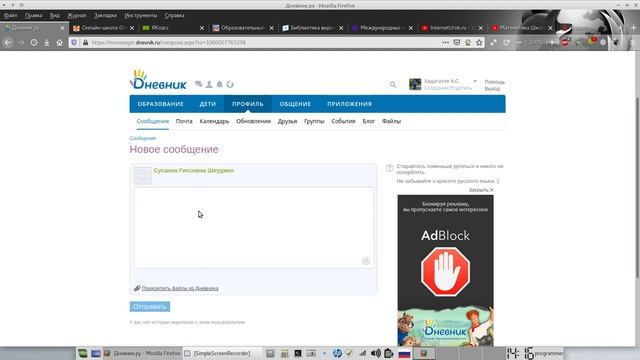Open the Firefox downloads arrow icon
640x360 pixels.
(x=47, y=42)
